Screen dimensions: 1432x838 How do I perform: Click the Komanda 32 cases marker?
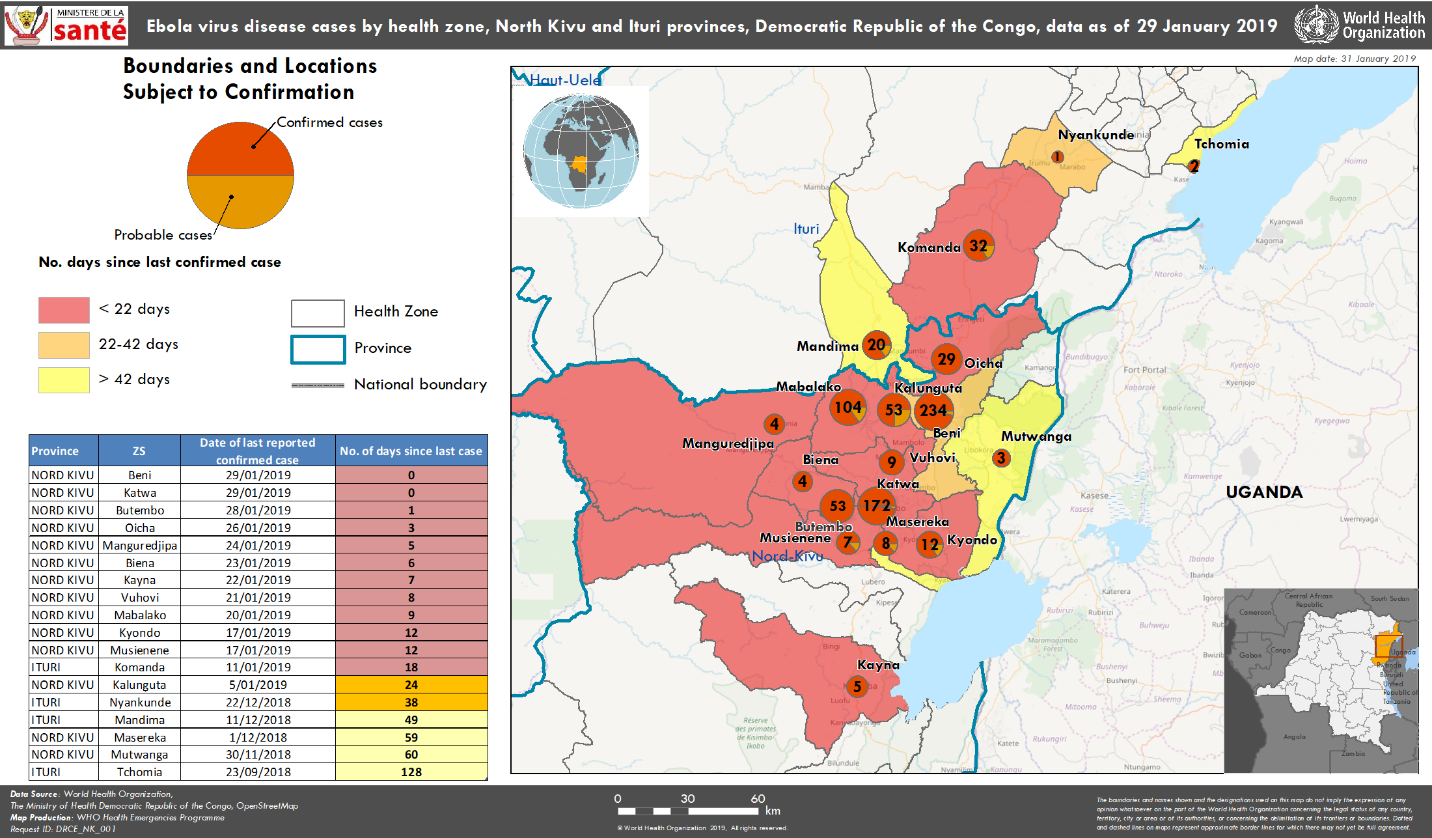click(978, 247)
